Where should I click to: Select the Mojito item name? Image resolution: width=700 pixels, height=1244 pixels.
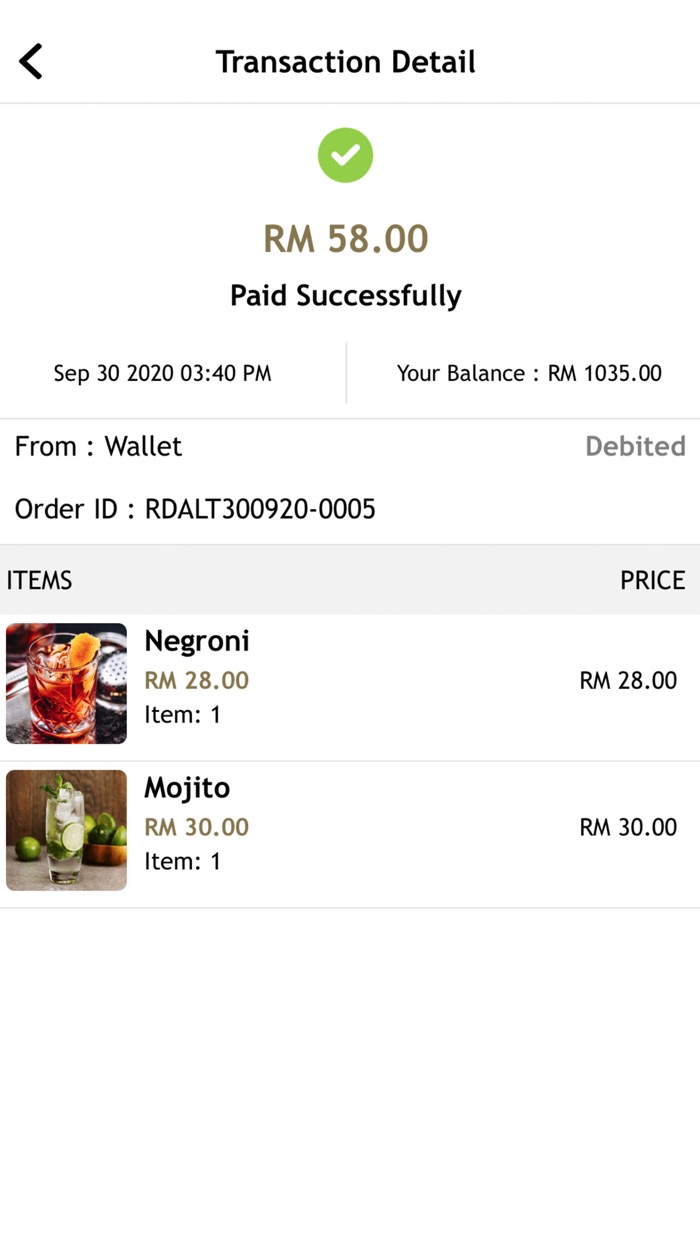[187, 788]
